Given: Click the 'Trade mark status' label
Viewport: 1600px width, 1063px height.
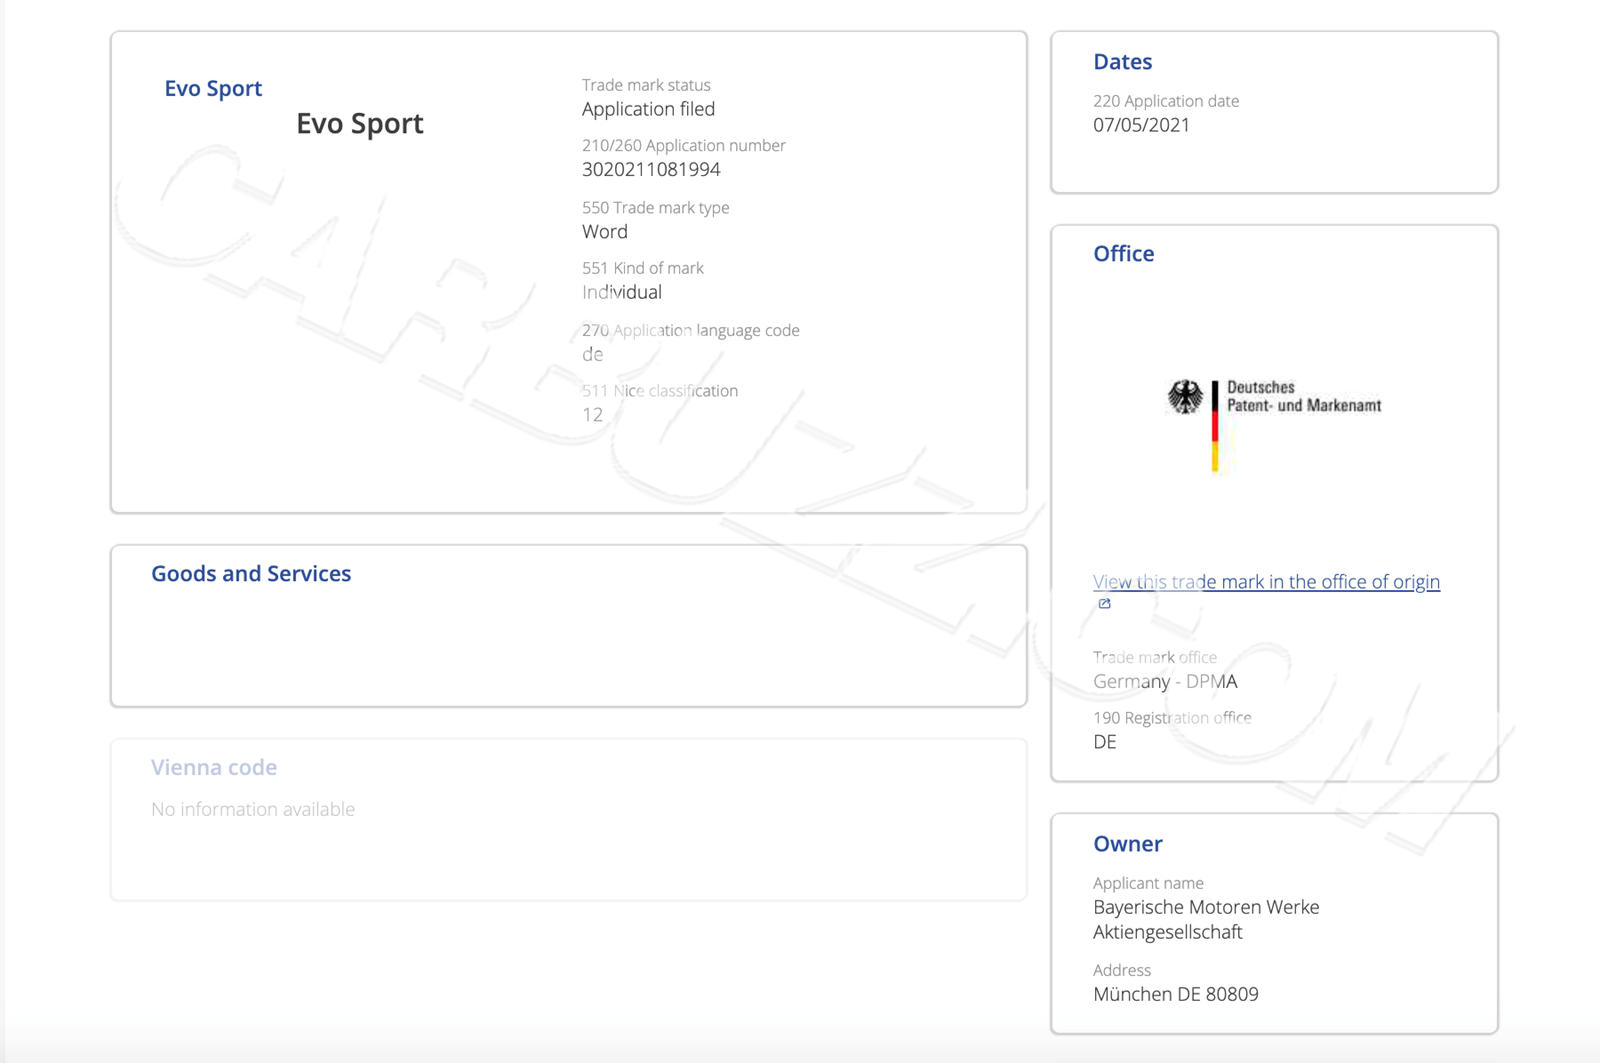Looking at the screenshot, I should coord(646,85).
